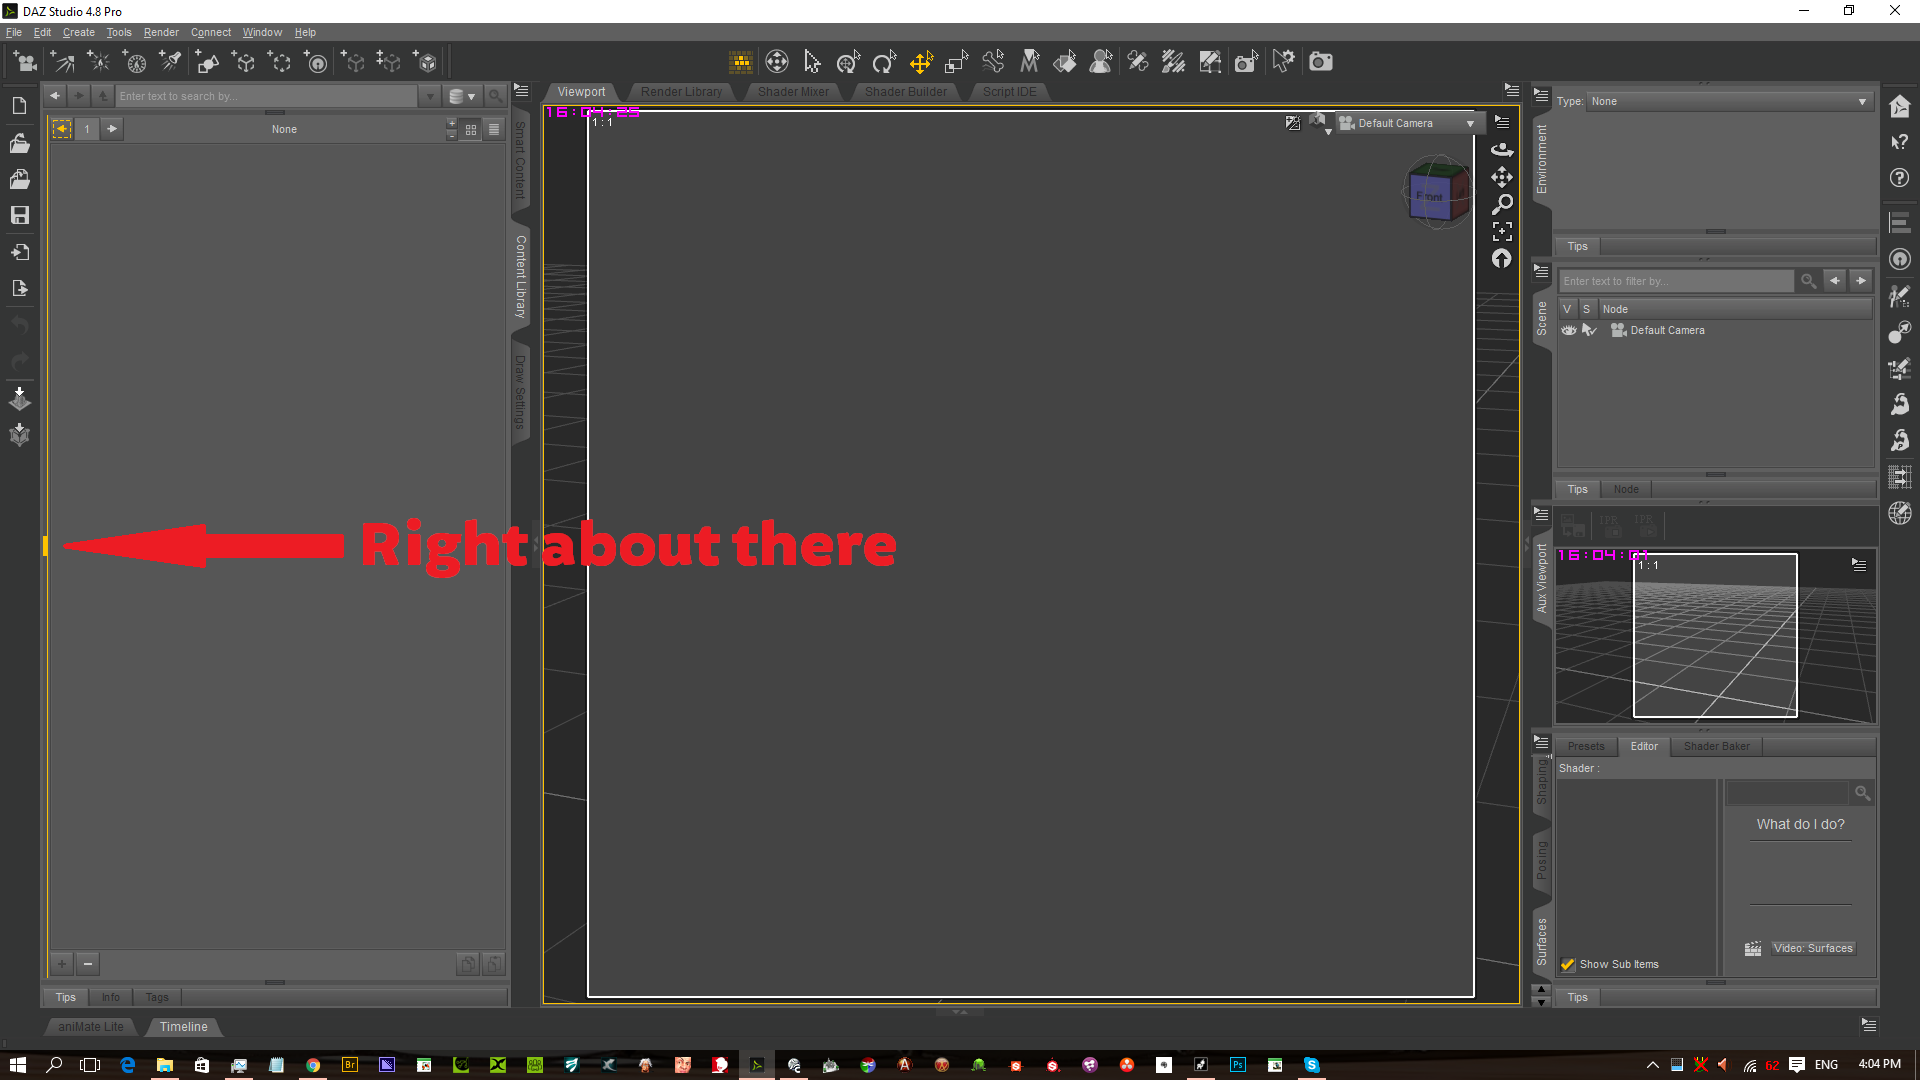Create a new primitive cube

pos(425,62)
